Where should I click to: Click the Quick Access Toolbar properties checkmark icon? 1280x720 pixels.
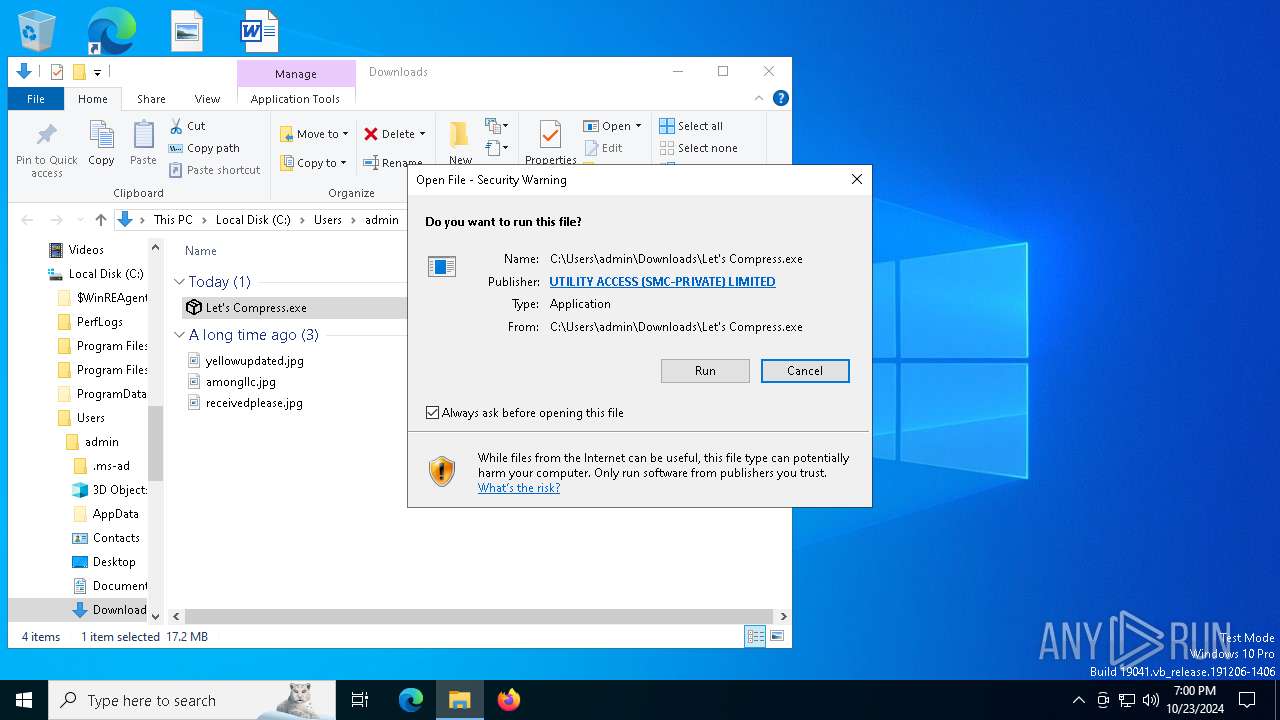57,72
